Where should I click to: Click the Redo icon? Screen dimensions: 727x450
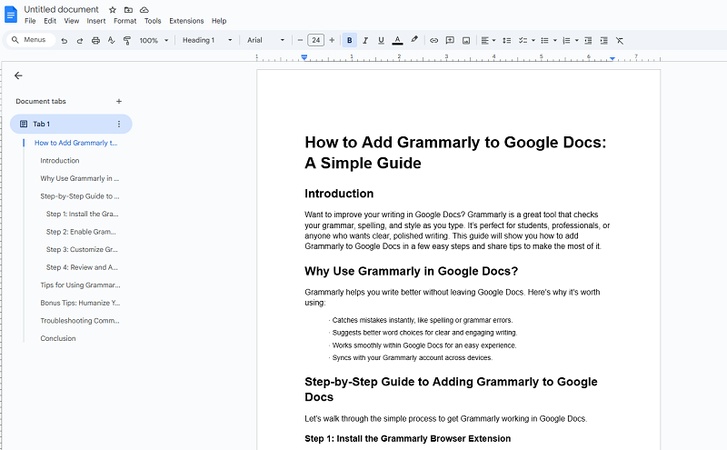(80, 41)
